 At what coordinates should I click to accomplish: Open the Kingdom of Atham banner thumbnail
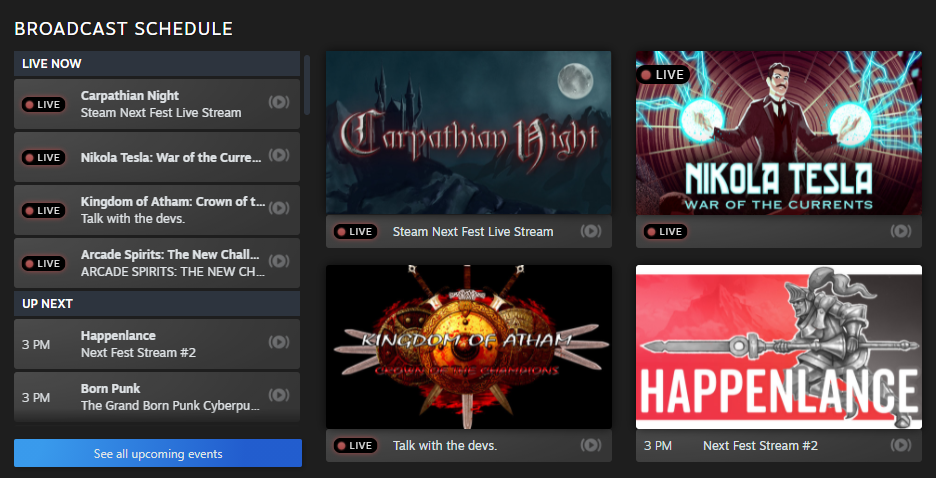[x=468, y=346]
